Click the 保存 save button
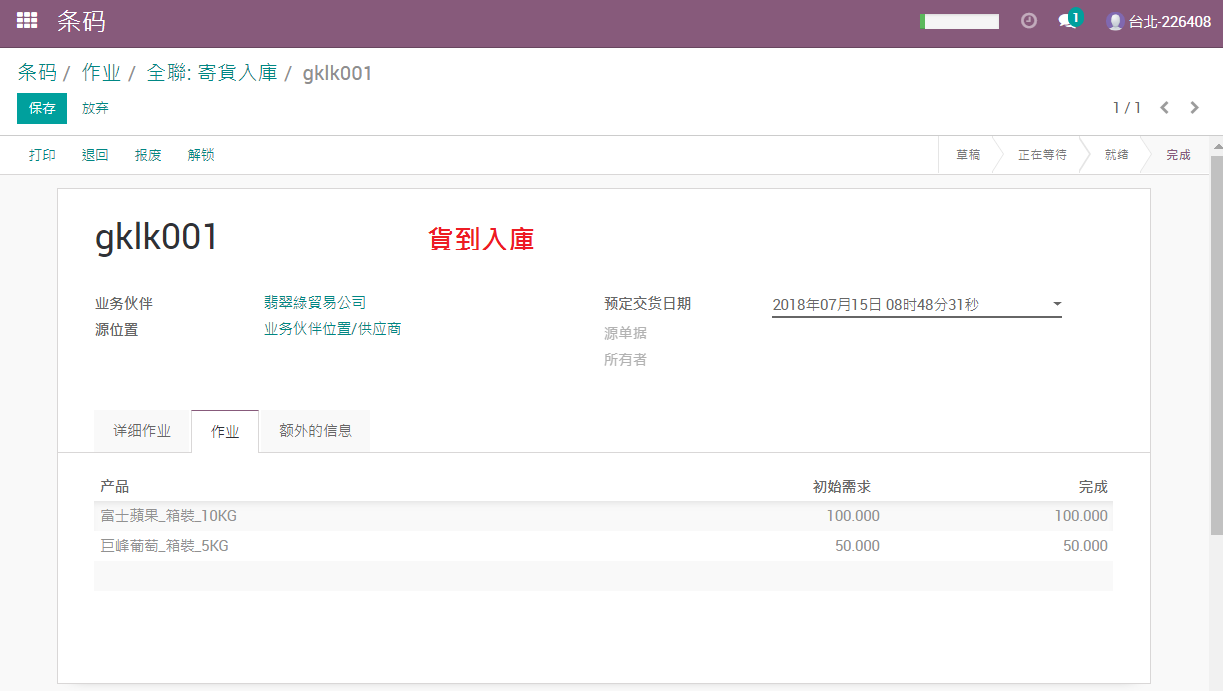This screenshot has height=691, width=1223. click(42, 108)
